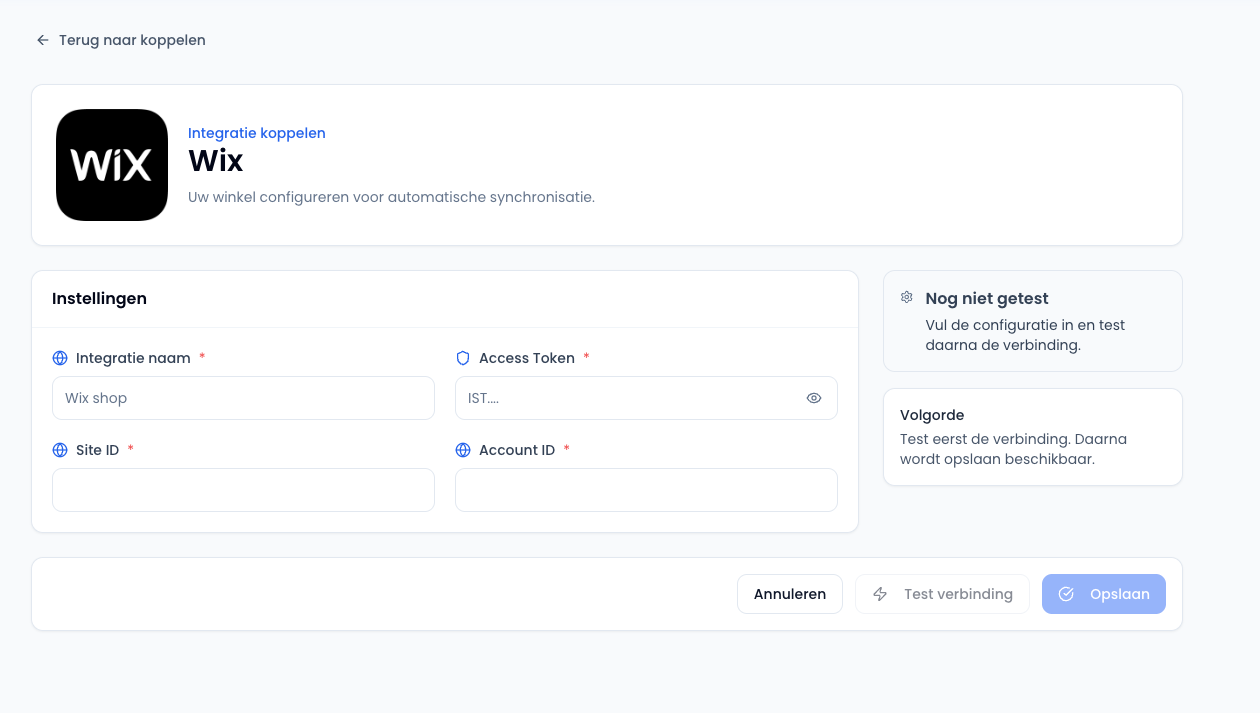
Task: Click the Site ID label
Action: point(98,450)
